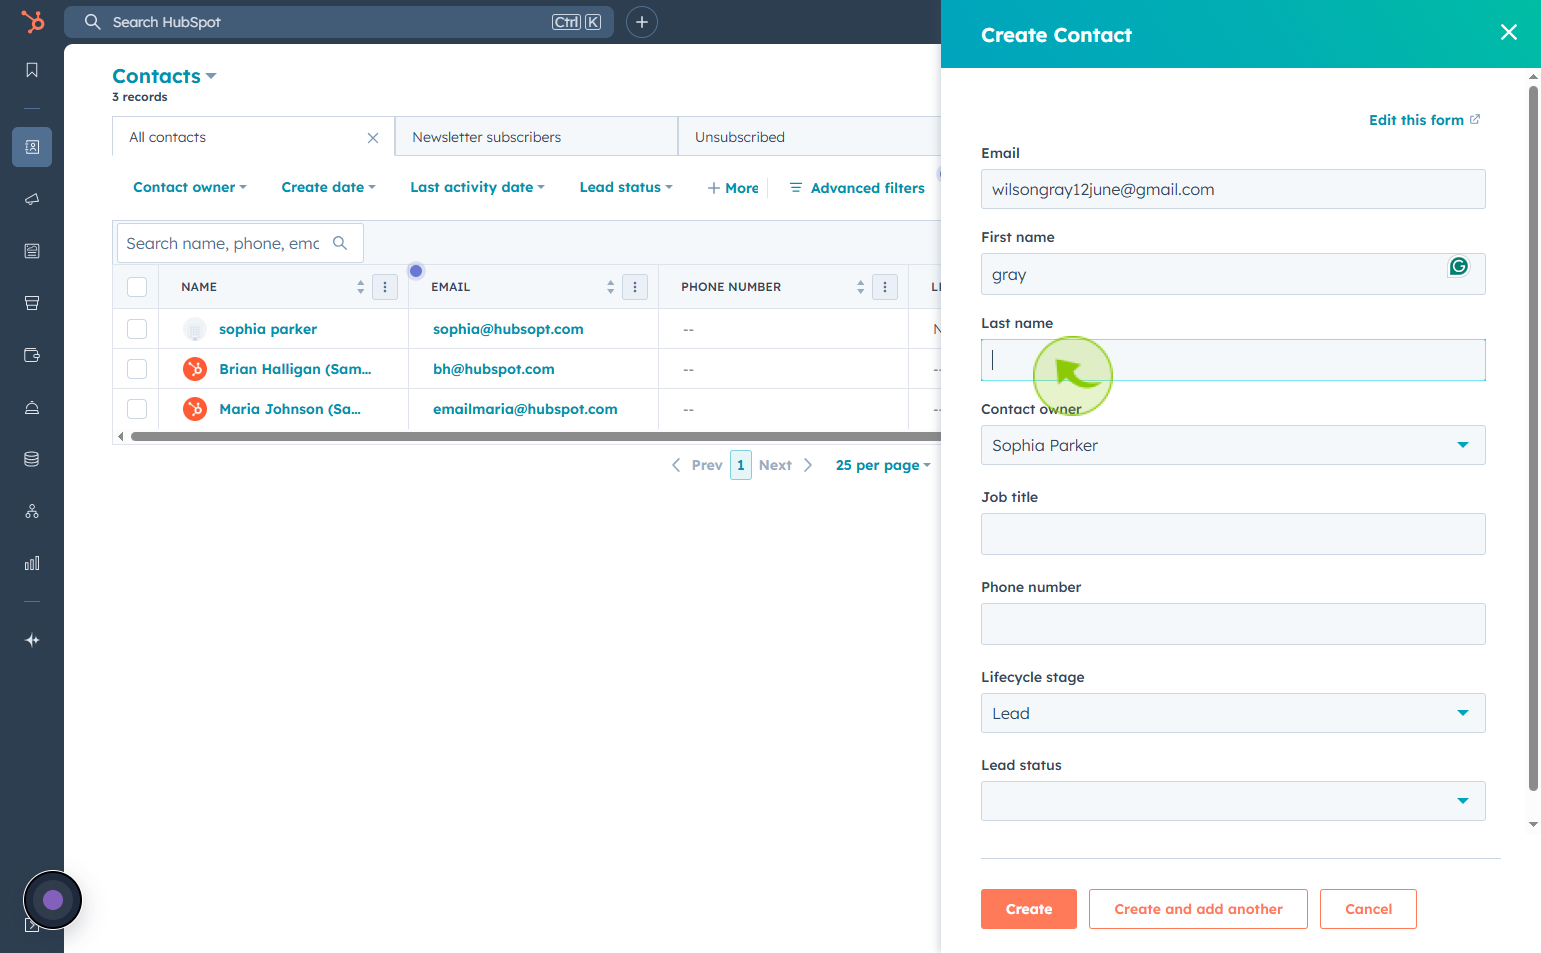Screen dimensions: 1541x953
Task: Open the Data management database icon
Action: [32, 459]
